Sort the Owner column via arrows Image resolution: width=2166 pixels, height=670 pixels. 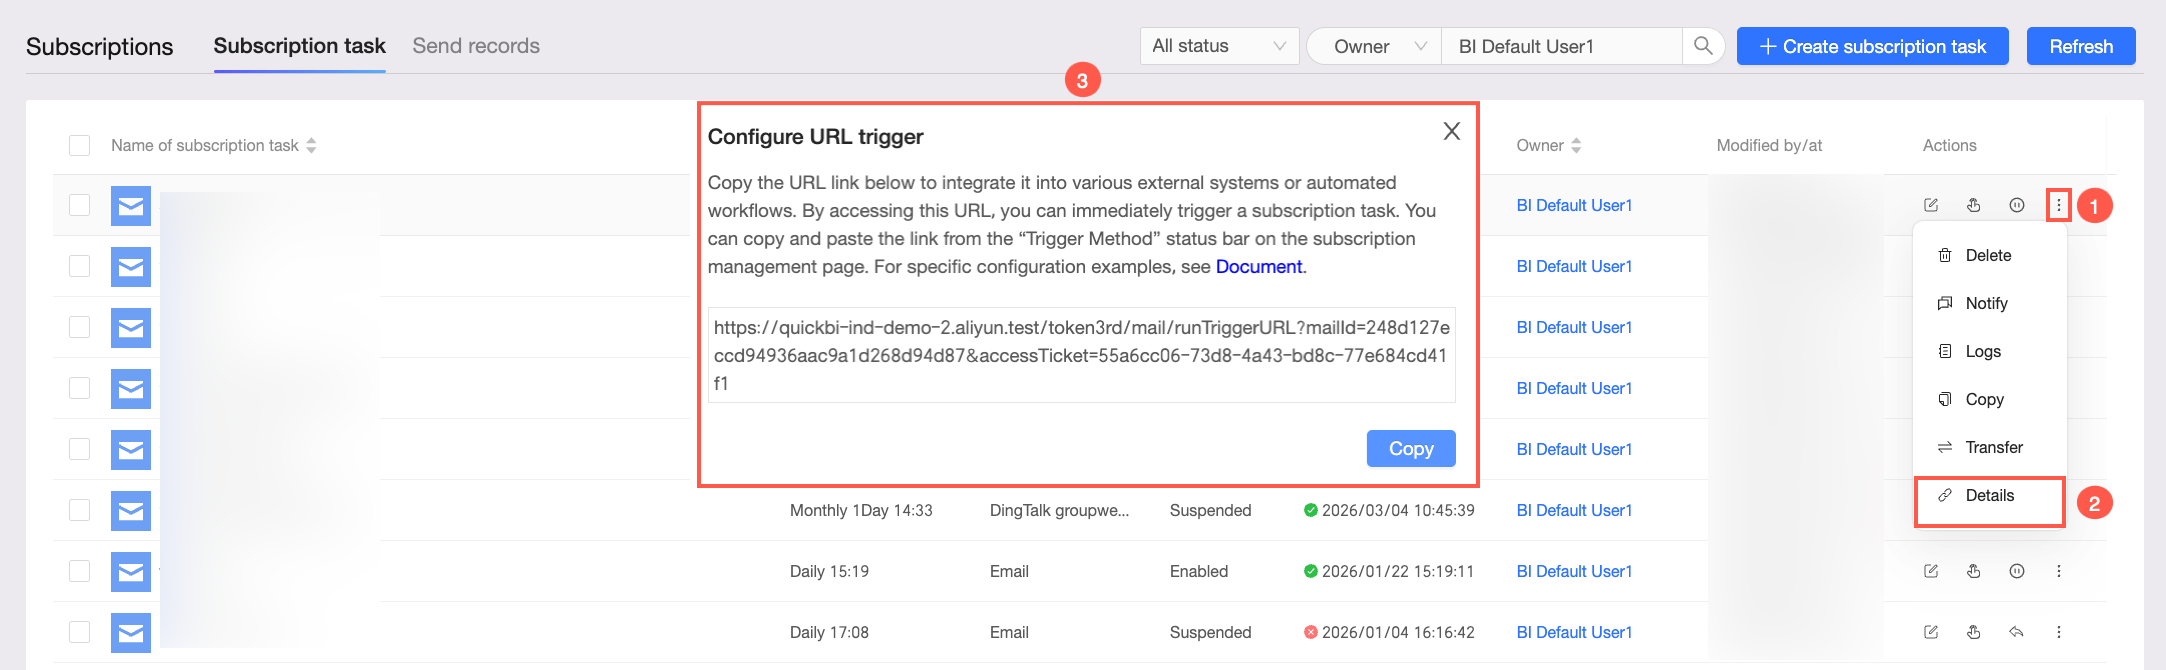[x=1576, y=145]
